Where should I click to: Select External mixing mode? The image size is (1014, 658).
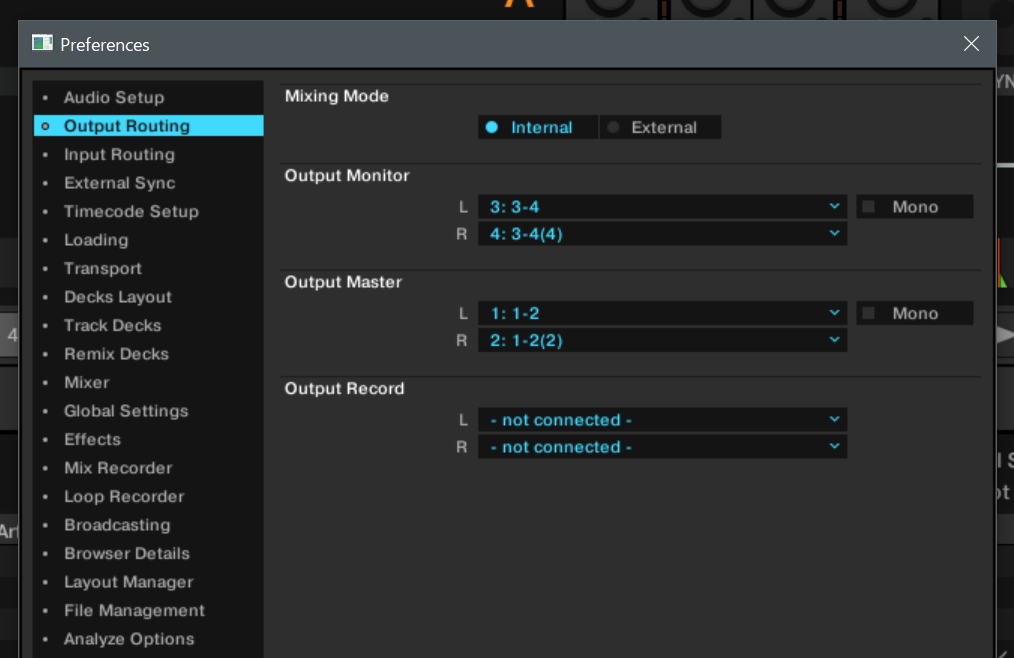pos(660,128)
